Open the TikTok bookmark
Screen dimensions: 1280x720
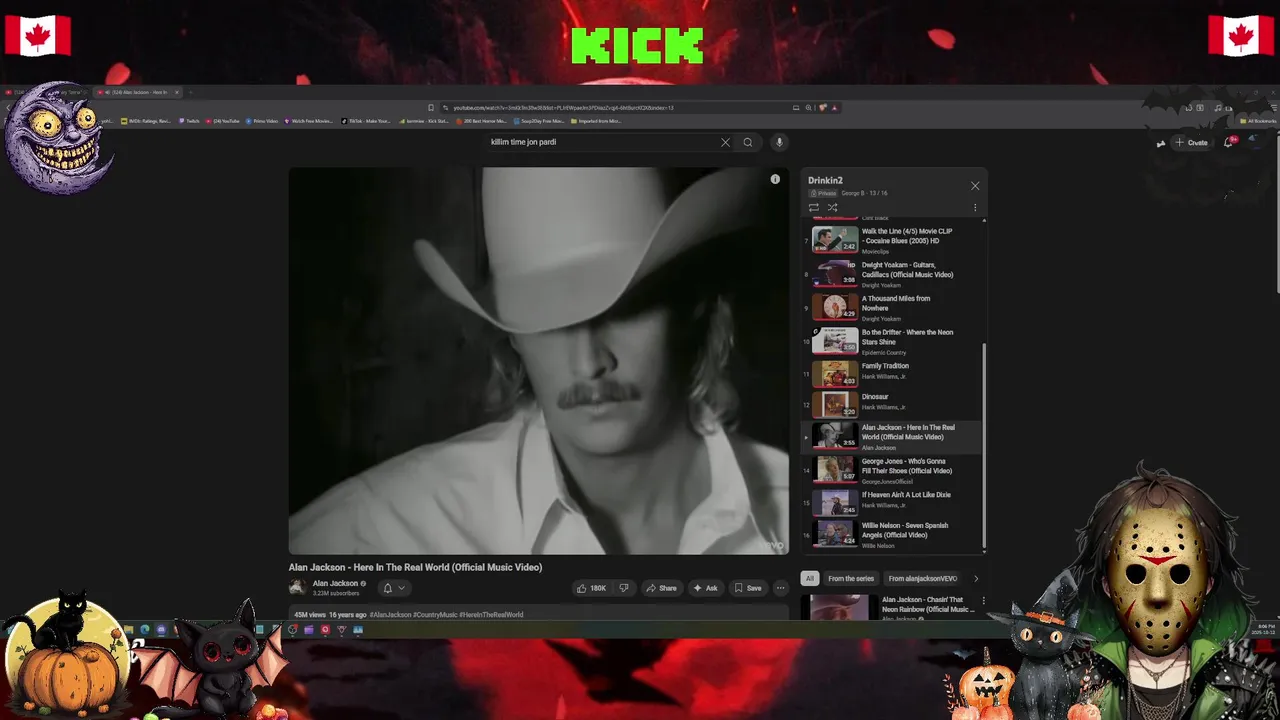[x=366, y=121]
